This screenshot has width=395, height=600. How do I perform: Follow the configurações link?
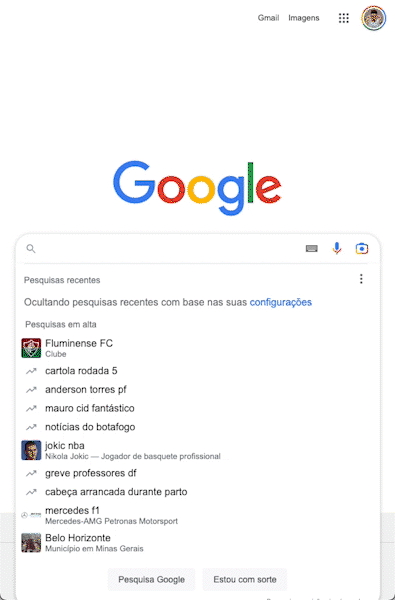[x=281, y=302]
